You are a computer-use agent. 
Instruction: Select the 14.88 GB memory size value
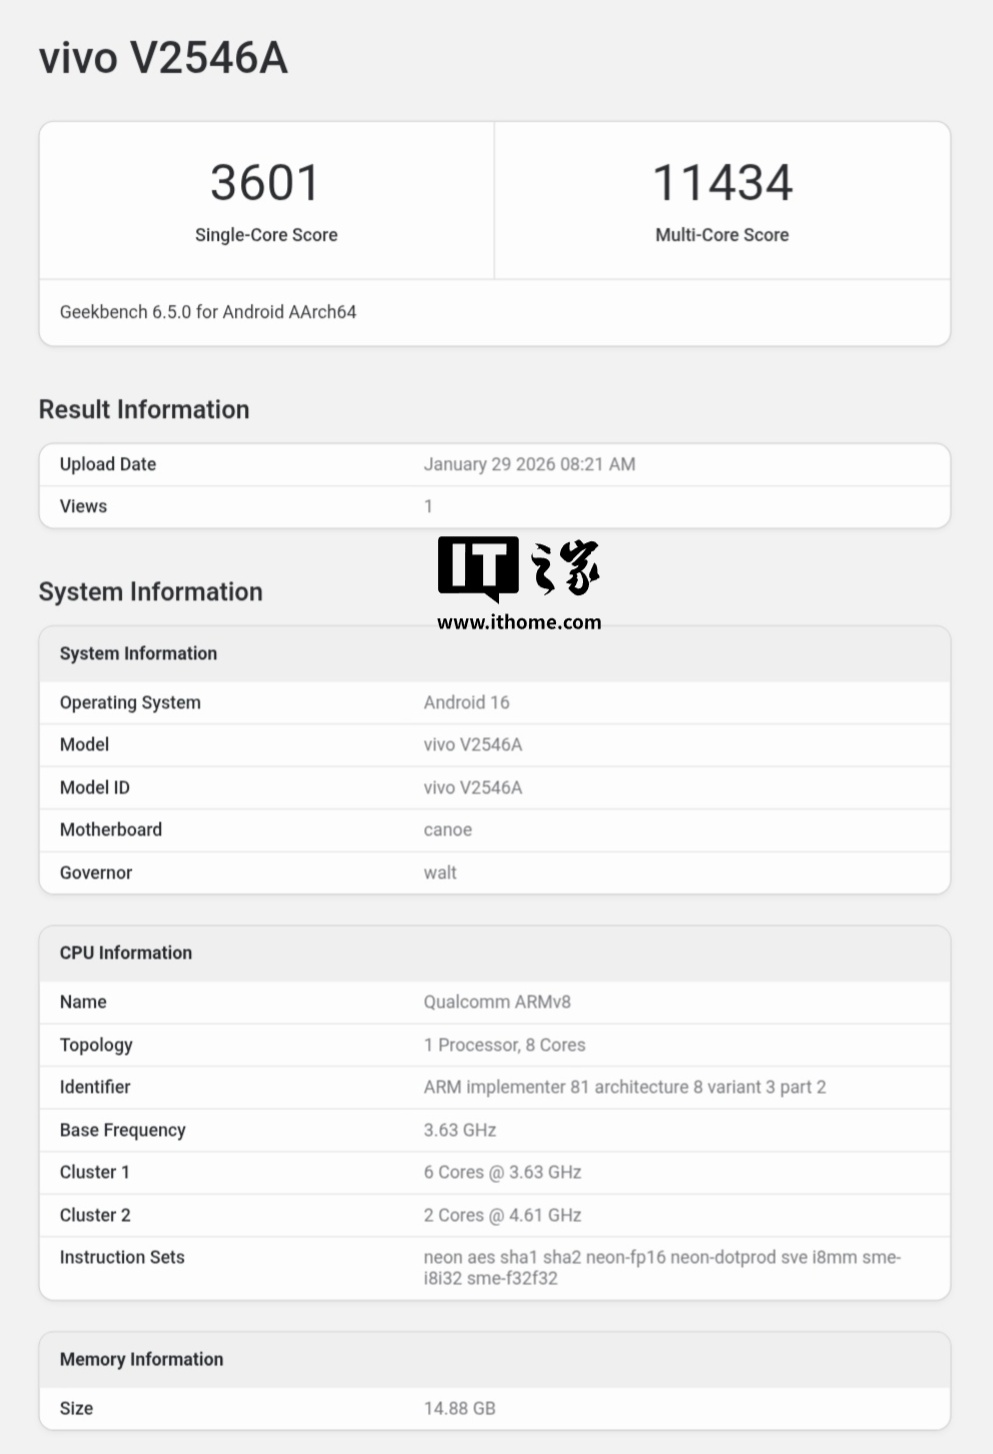coord(459,1408)
